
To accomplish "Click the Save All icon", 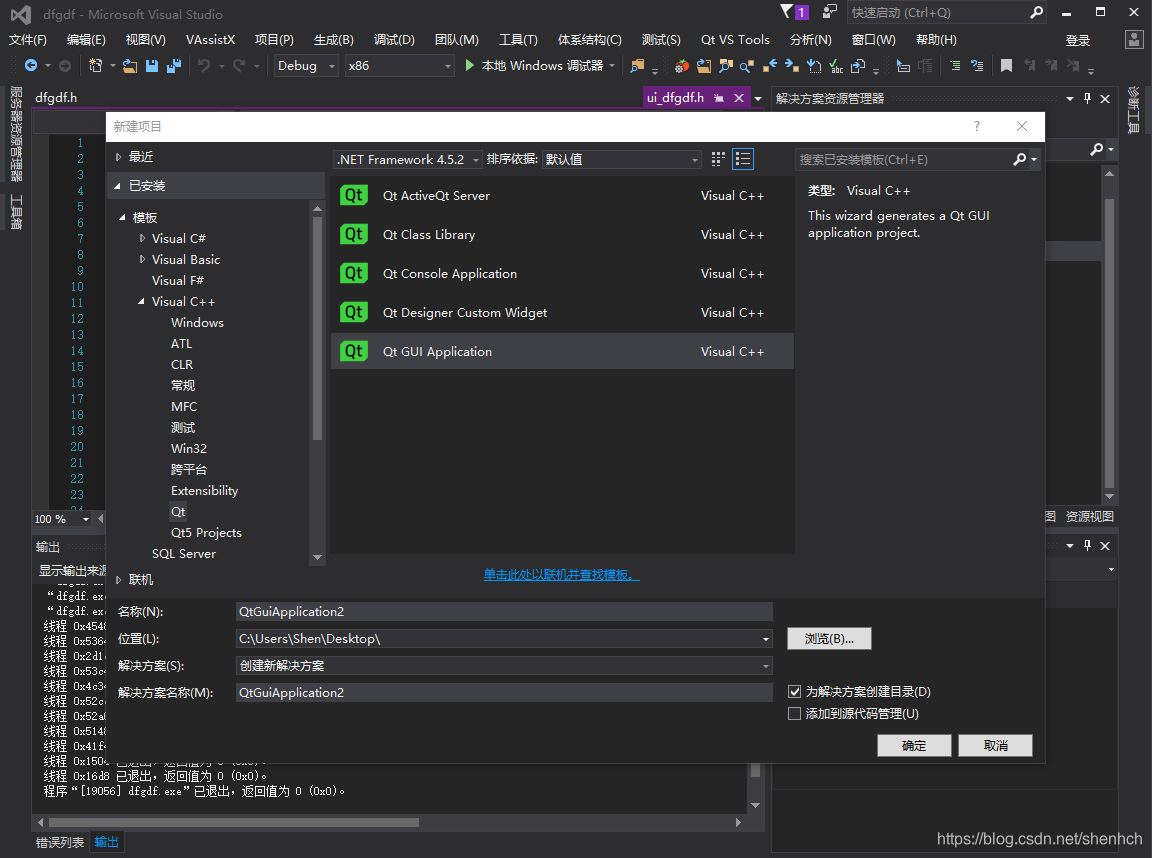I will tap(174, 65).
